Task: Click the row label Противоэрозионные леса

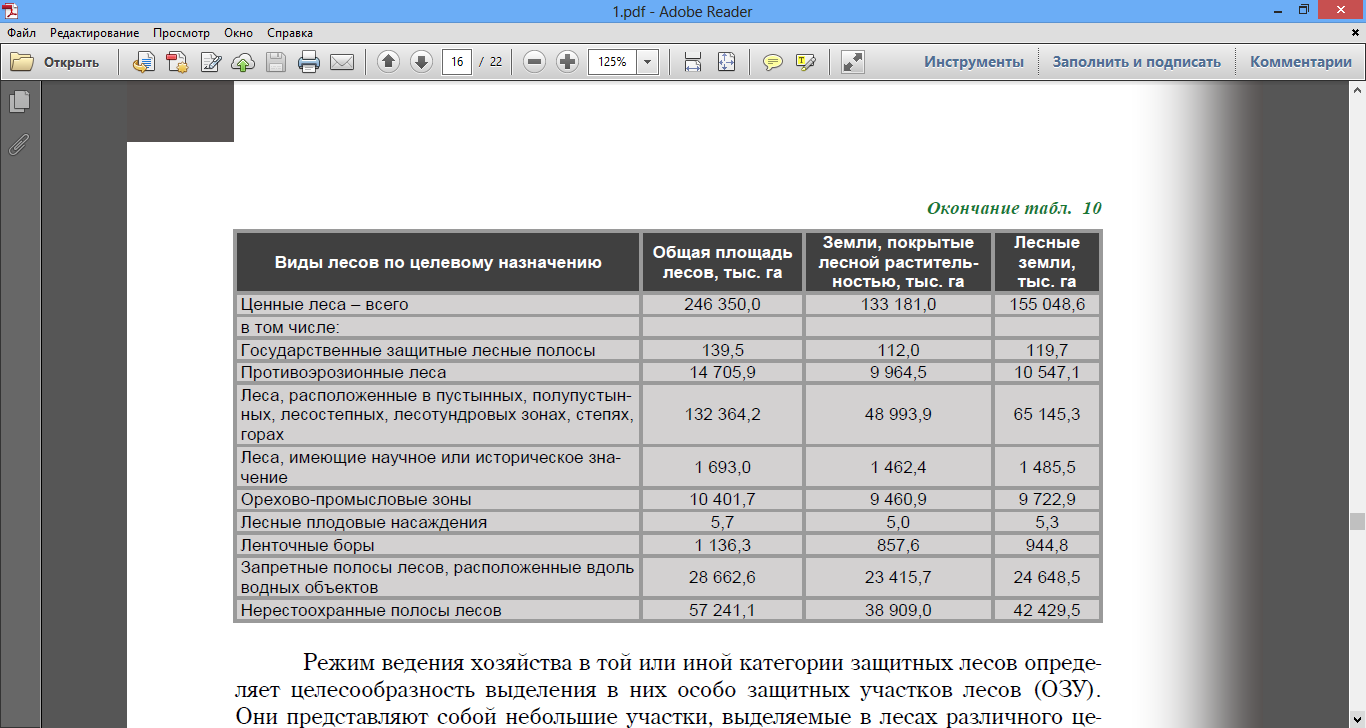Action: (x=343, y=373)
